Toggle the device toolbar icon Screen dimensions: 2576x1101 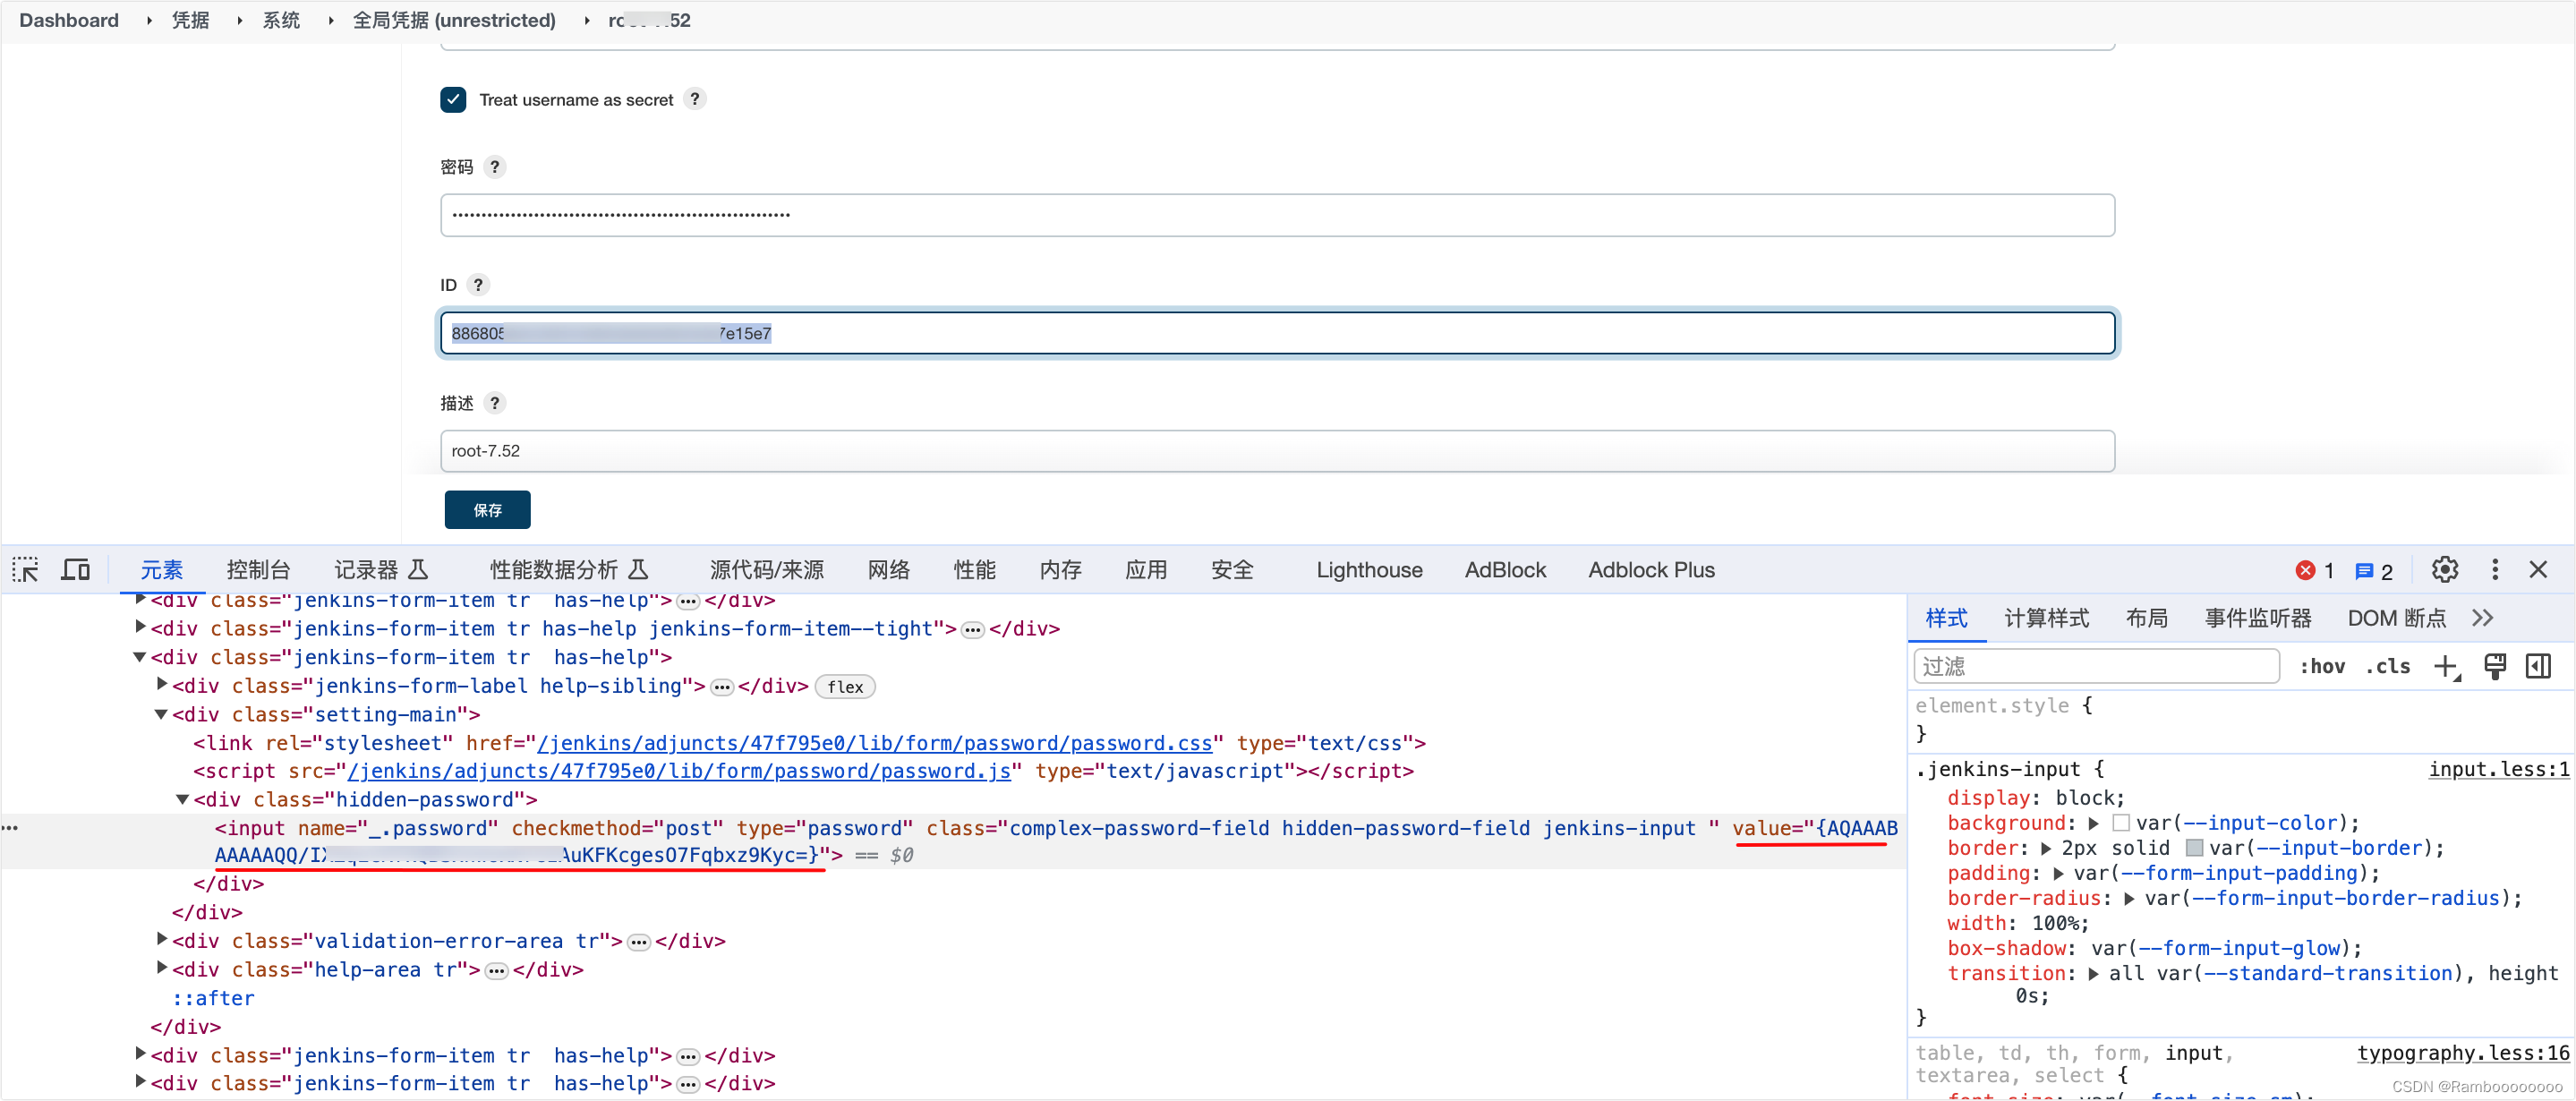click(75, 570)
